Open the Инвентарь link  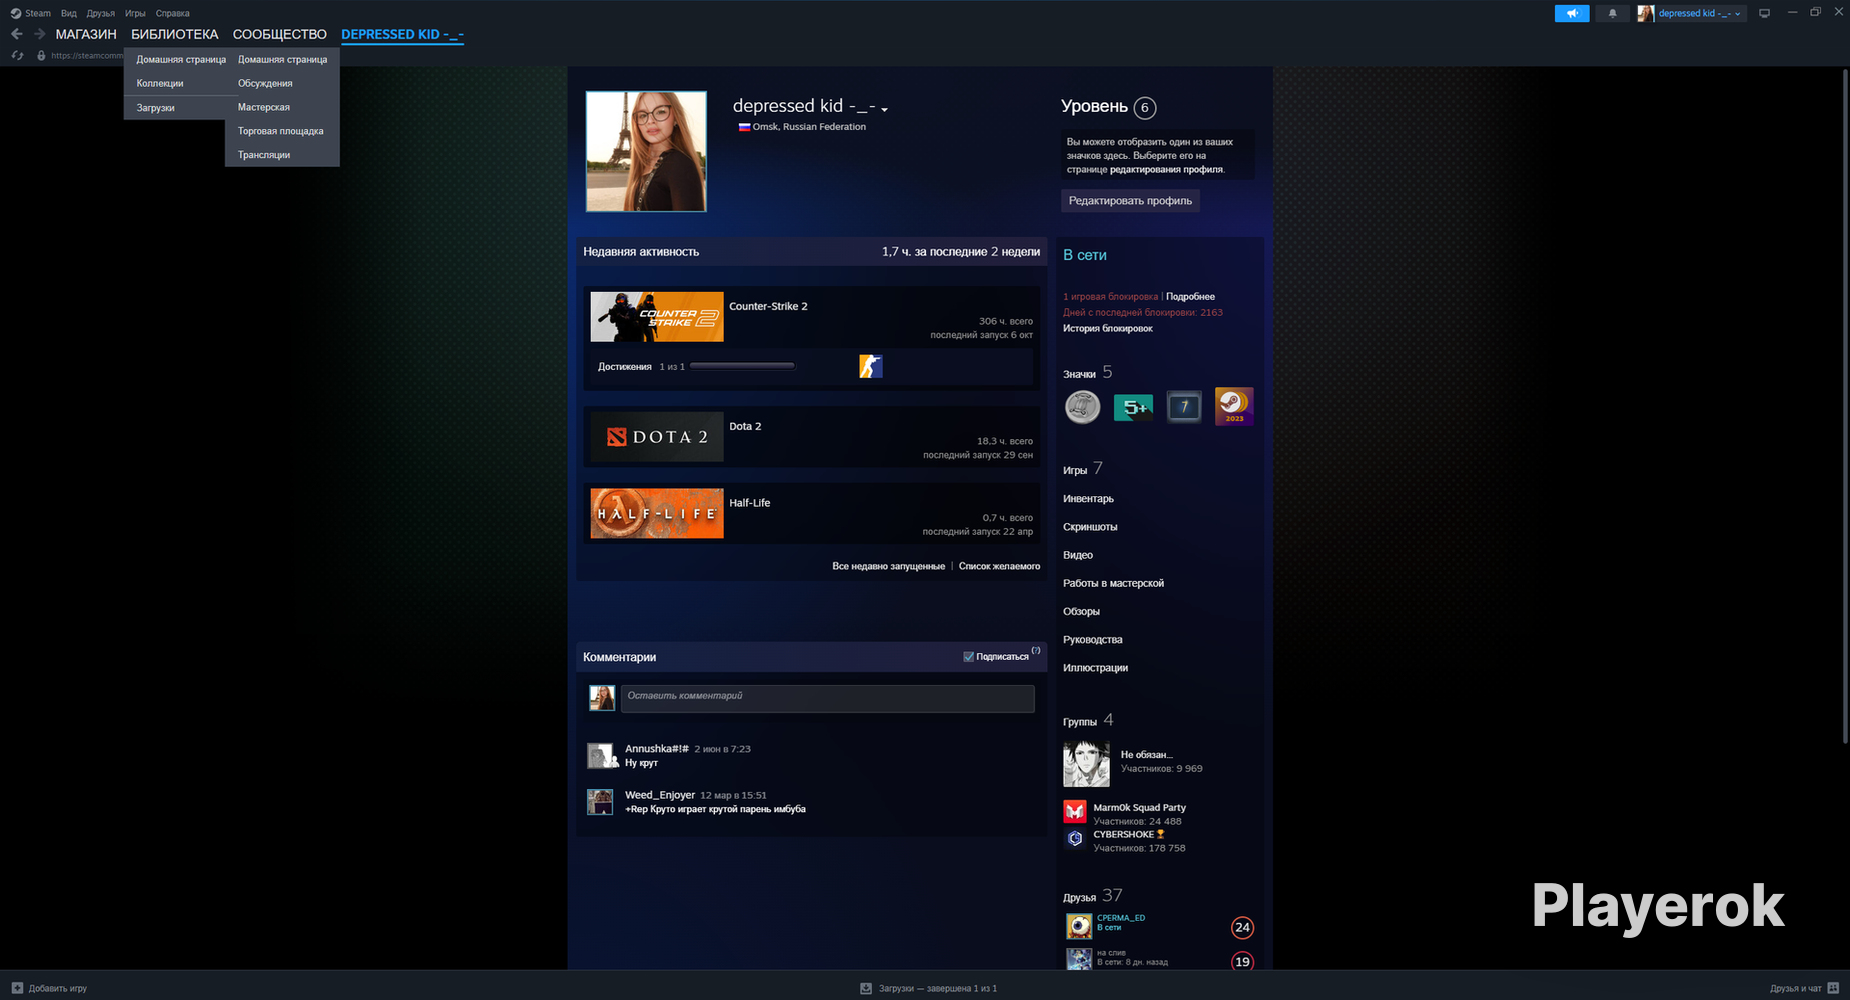point(1088,499)
